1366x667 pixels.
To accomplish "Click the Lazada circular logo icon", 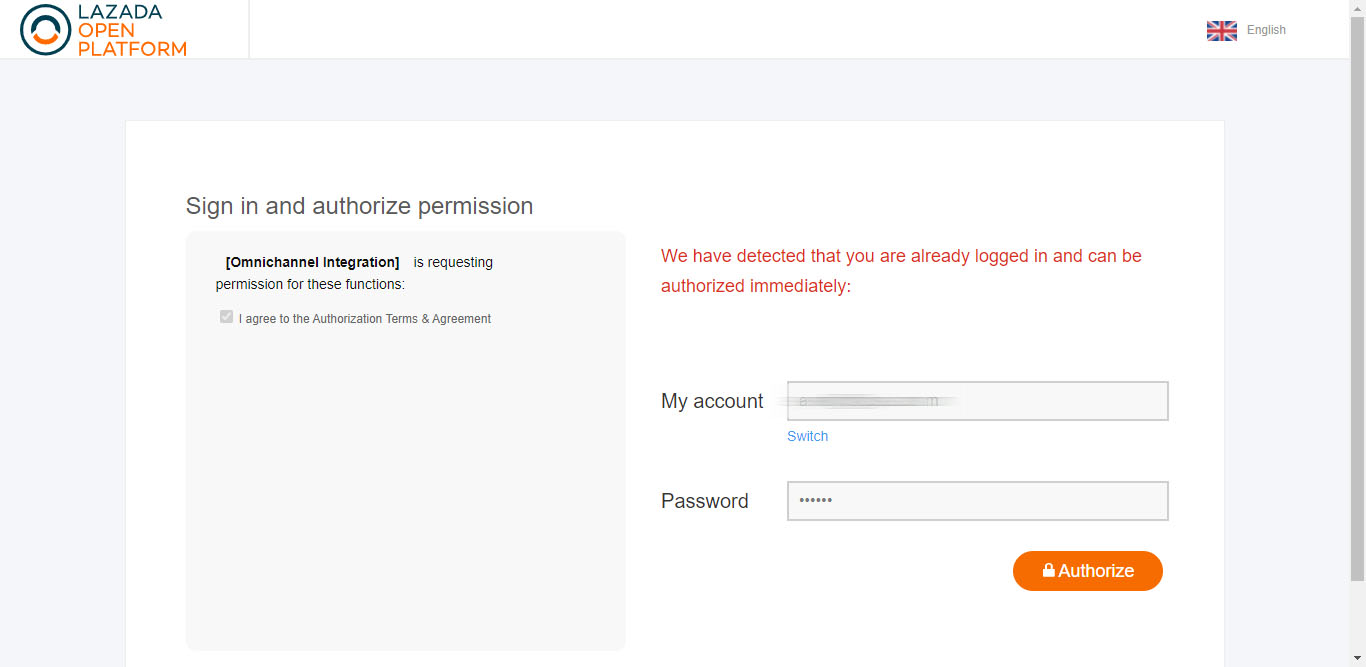I will coord(45,29).
